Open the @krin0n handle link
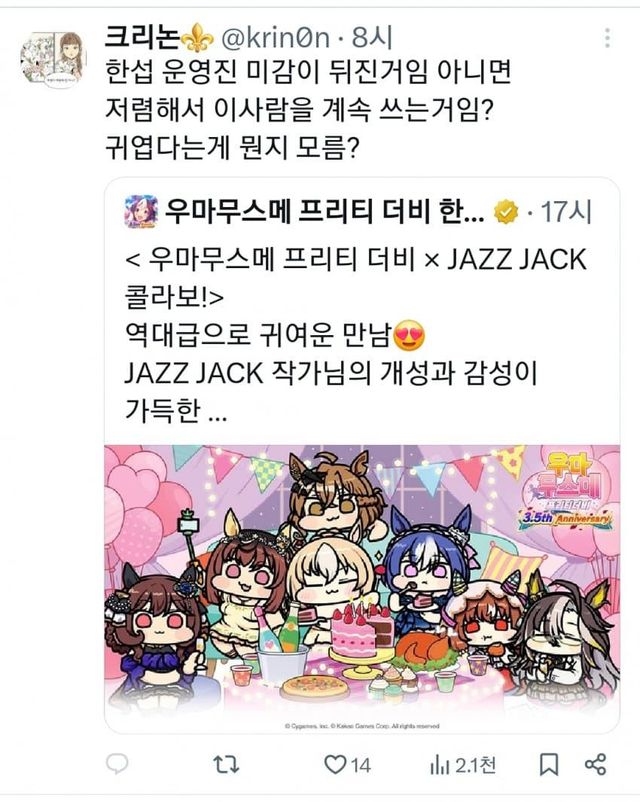The width and height of the screenshot is (640, 802). [274, 38]
